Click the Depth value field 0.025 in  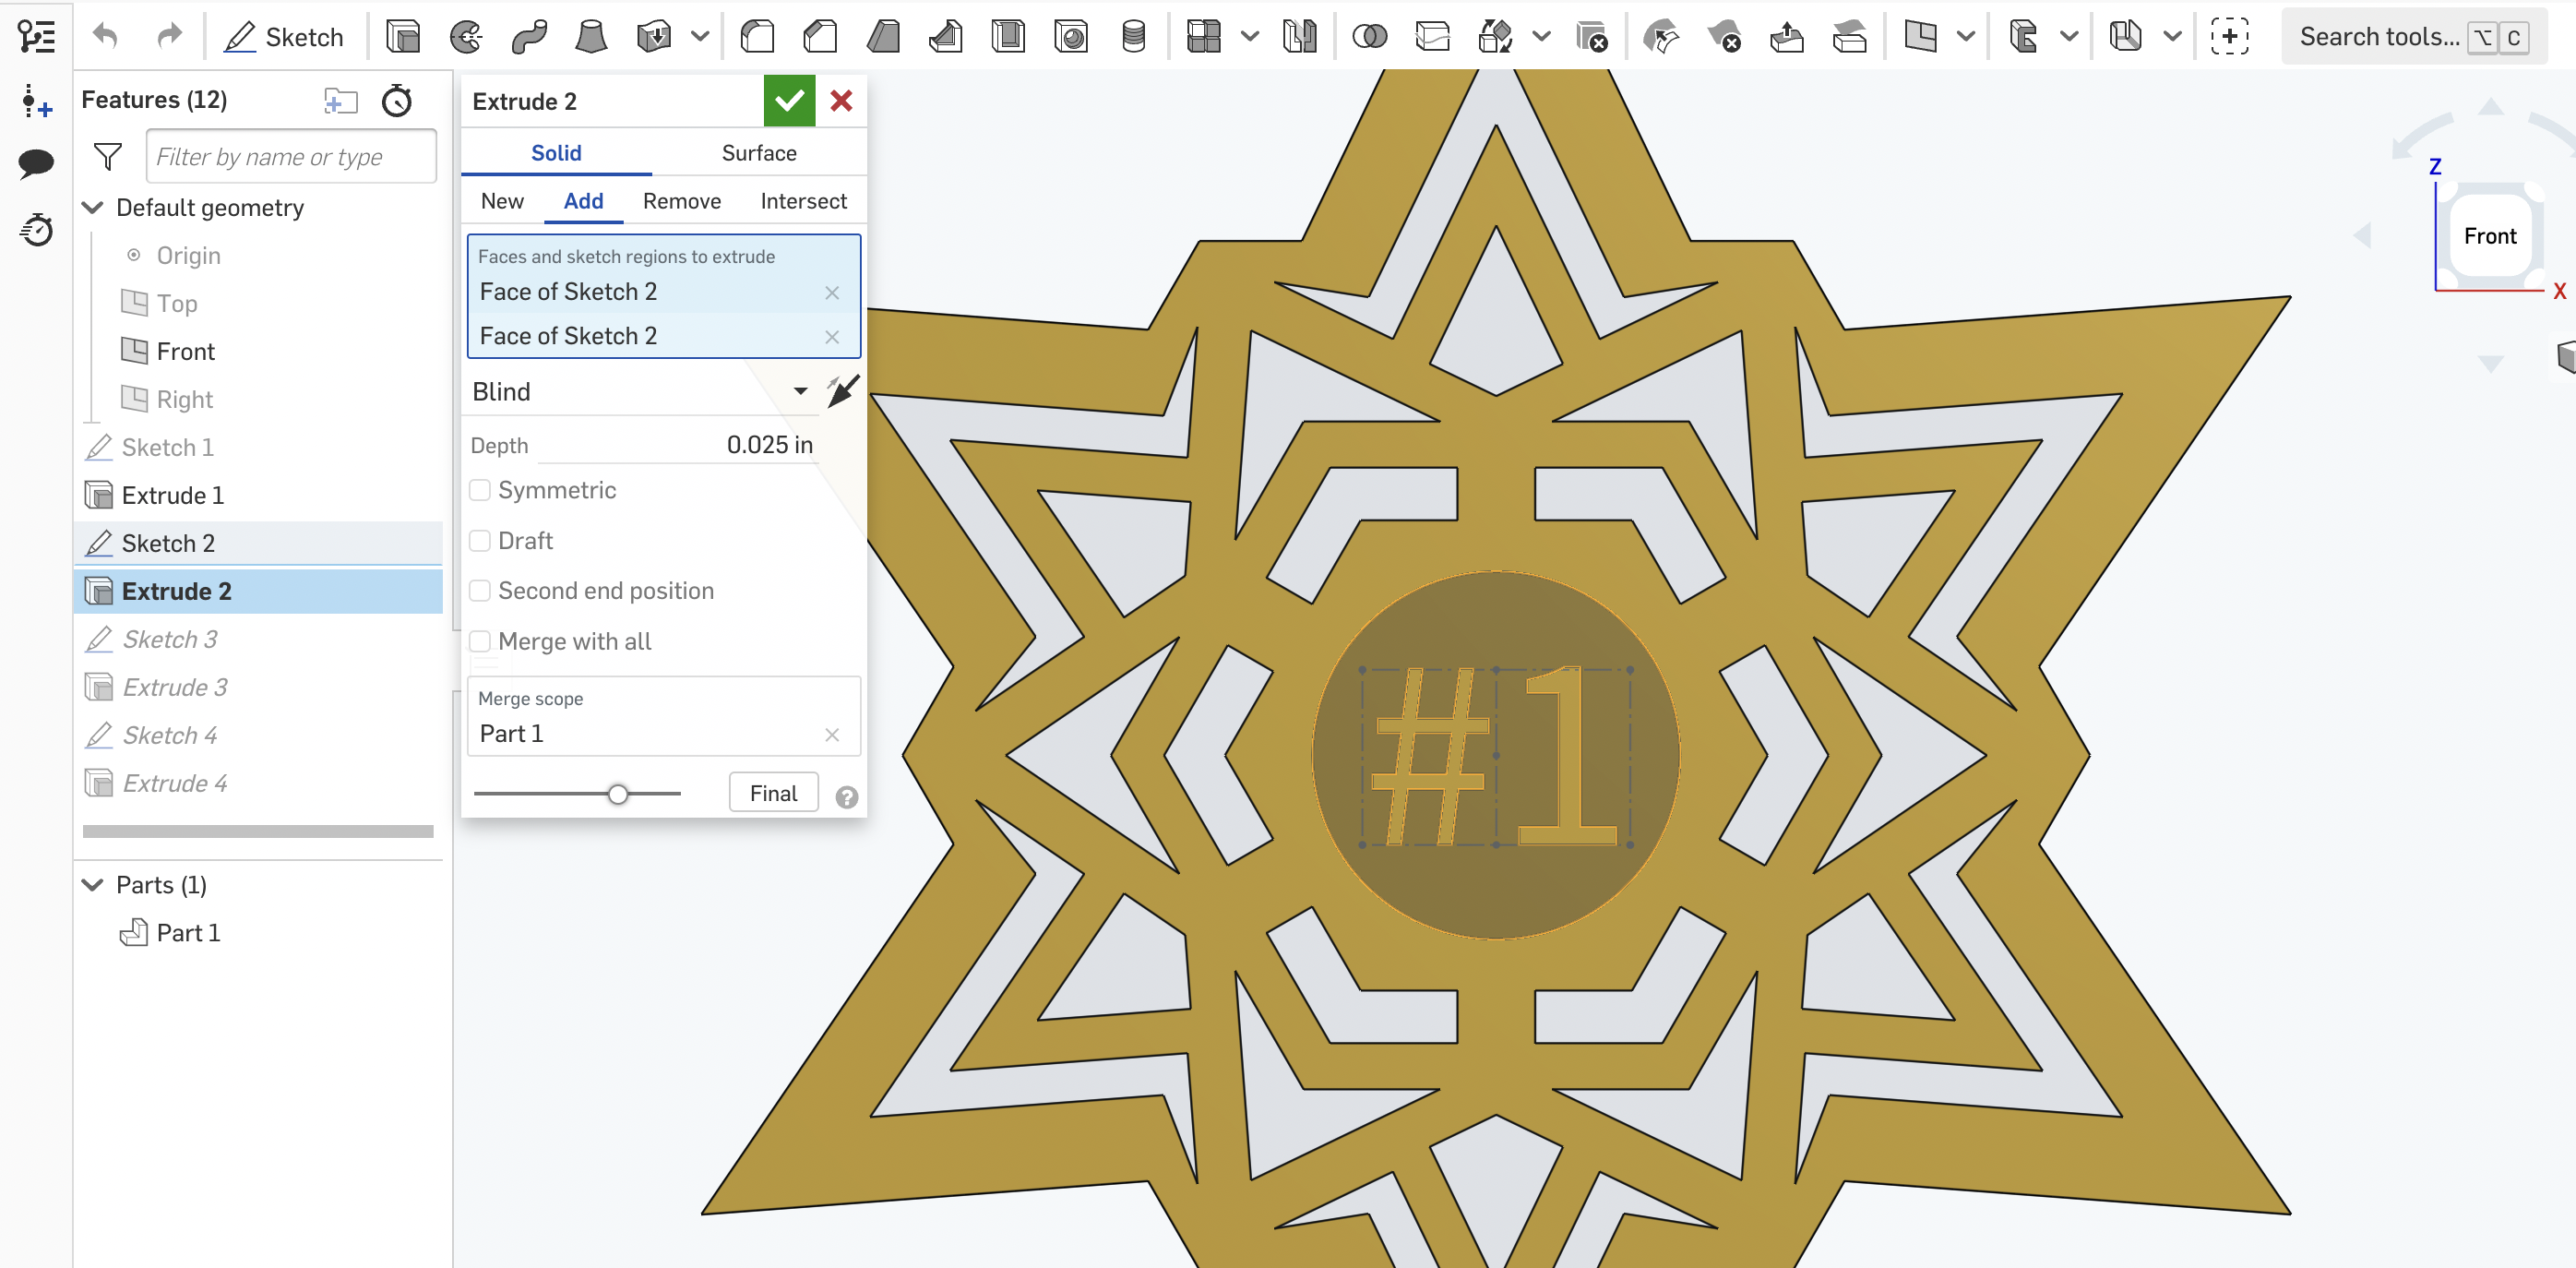676,445
